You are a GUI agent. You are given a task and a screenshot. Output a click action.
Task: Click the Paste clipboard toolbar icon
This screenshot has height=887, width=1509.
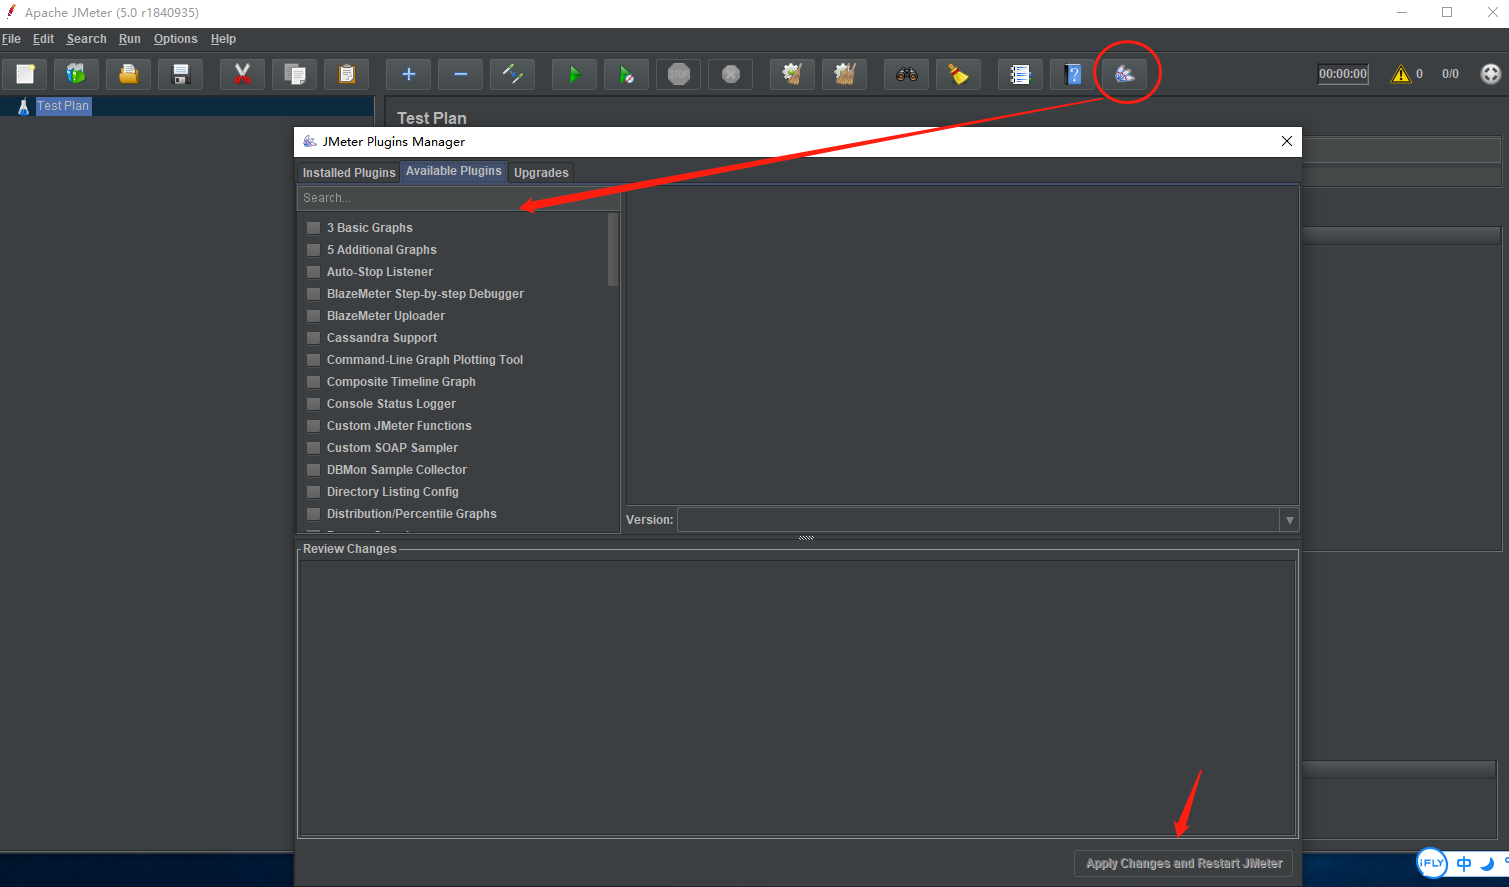point(347,74)
